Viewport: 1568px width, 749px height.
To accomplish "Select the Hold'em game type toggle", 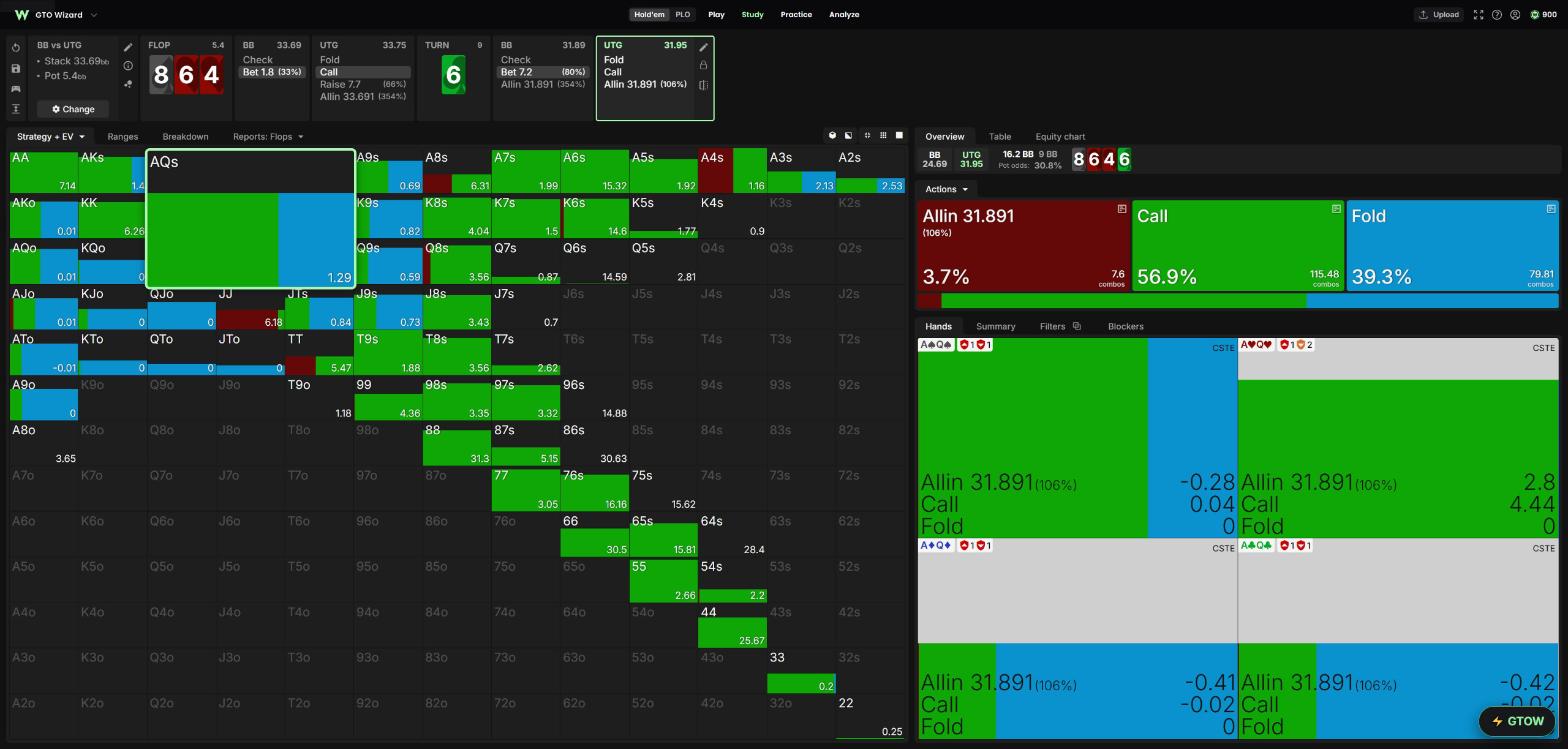I will tap(649, 15).
